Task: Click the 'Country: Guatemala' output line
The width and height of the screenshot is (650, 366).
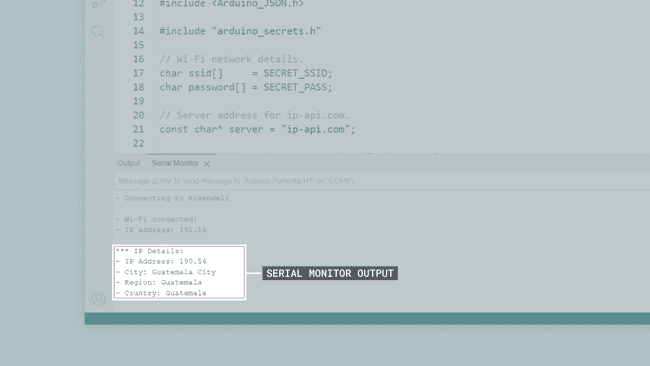Action: click(x=161, y=293)
